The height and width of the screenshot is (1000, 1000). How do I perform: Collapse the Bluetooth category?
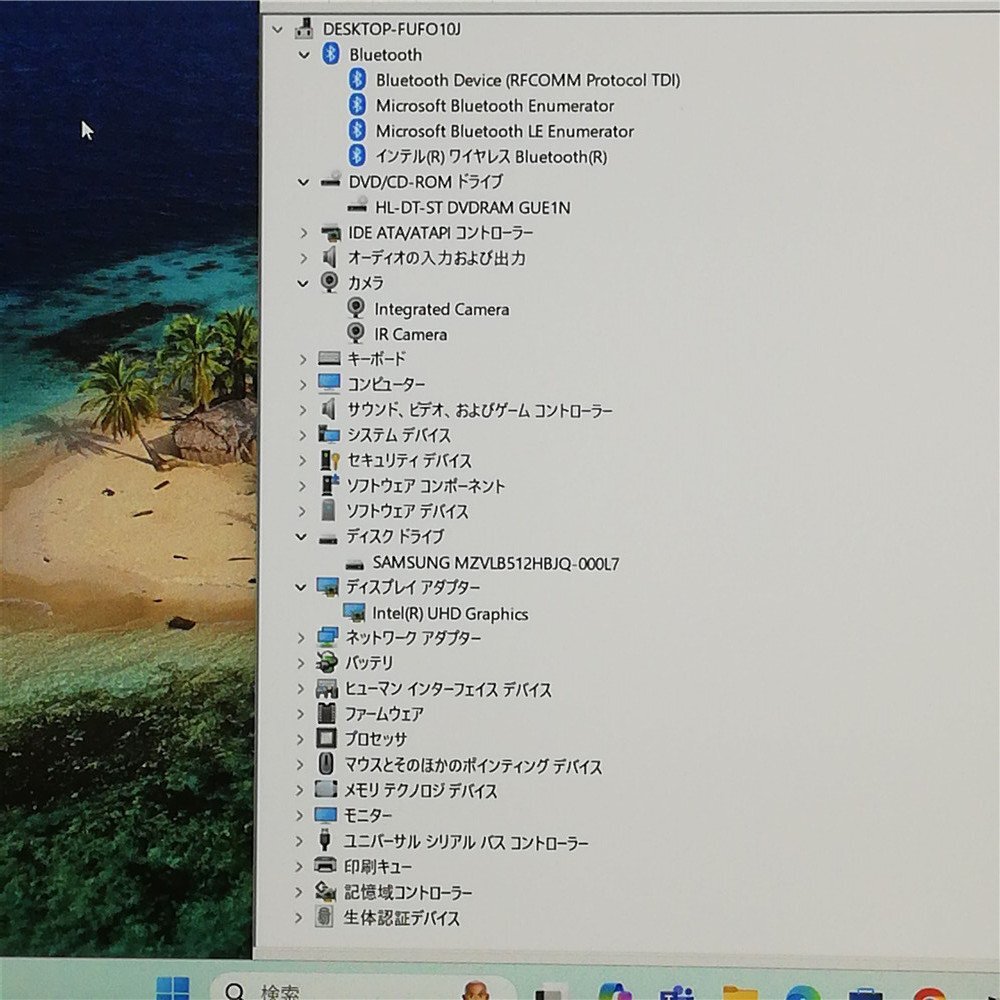304,55
